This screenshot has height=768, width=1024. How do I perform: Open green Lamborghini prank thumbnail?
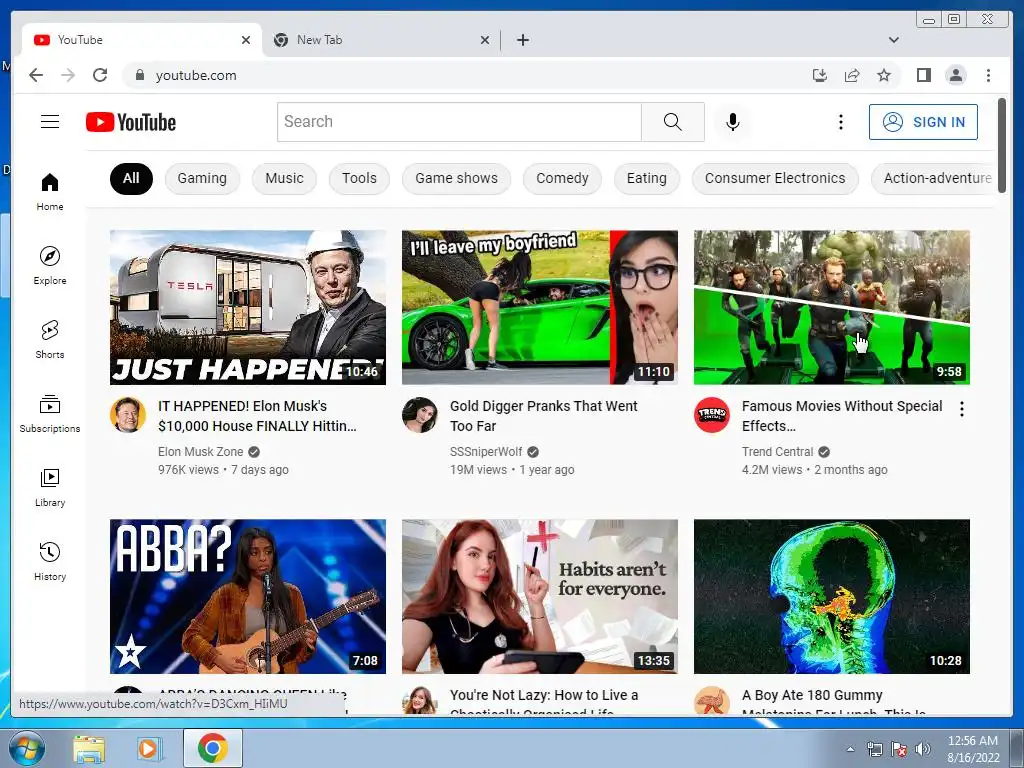pos(539,308)
